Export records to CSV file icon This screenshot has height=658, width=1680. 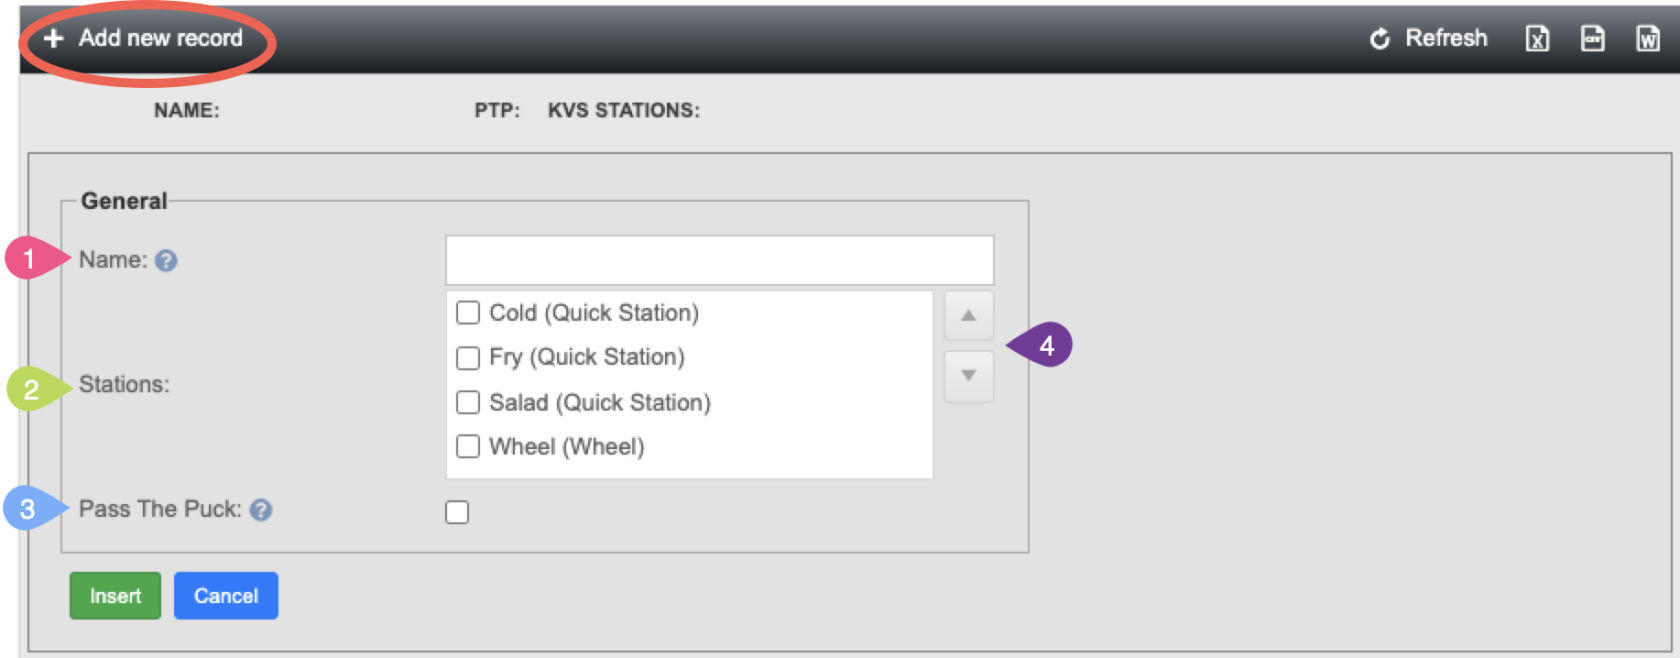coord(1593,38)
